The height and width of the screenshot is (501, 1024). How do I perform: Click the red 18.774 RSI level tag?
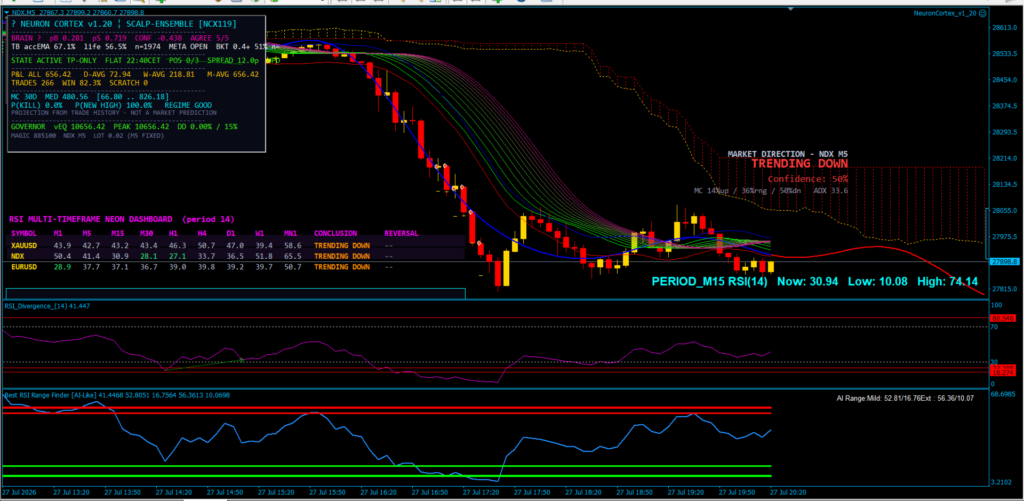coord(1003,372)
